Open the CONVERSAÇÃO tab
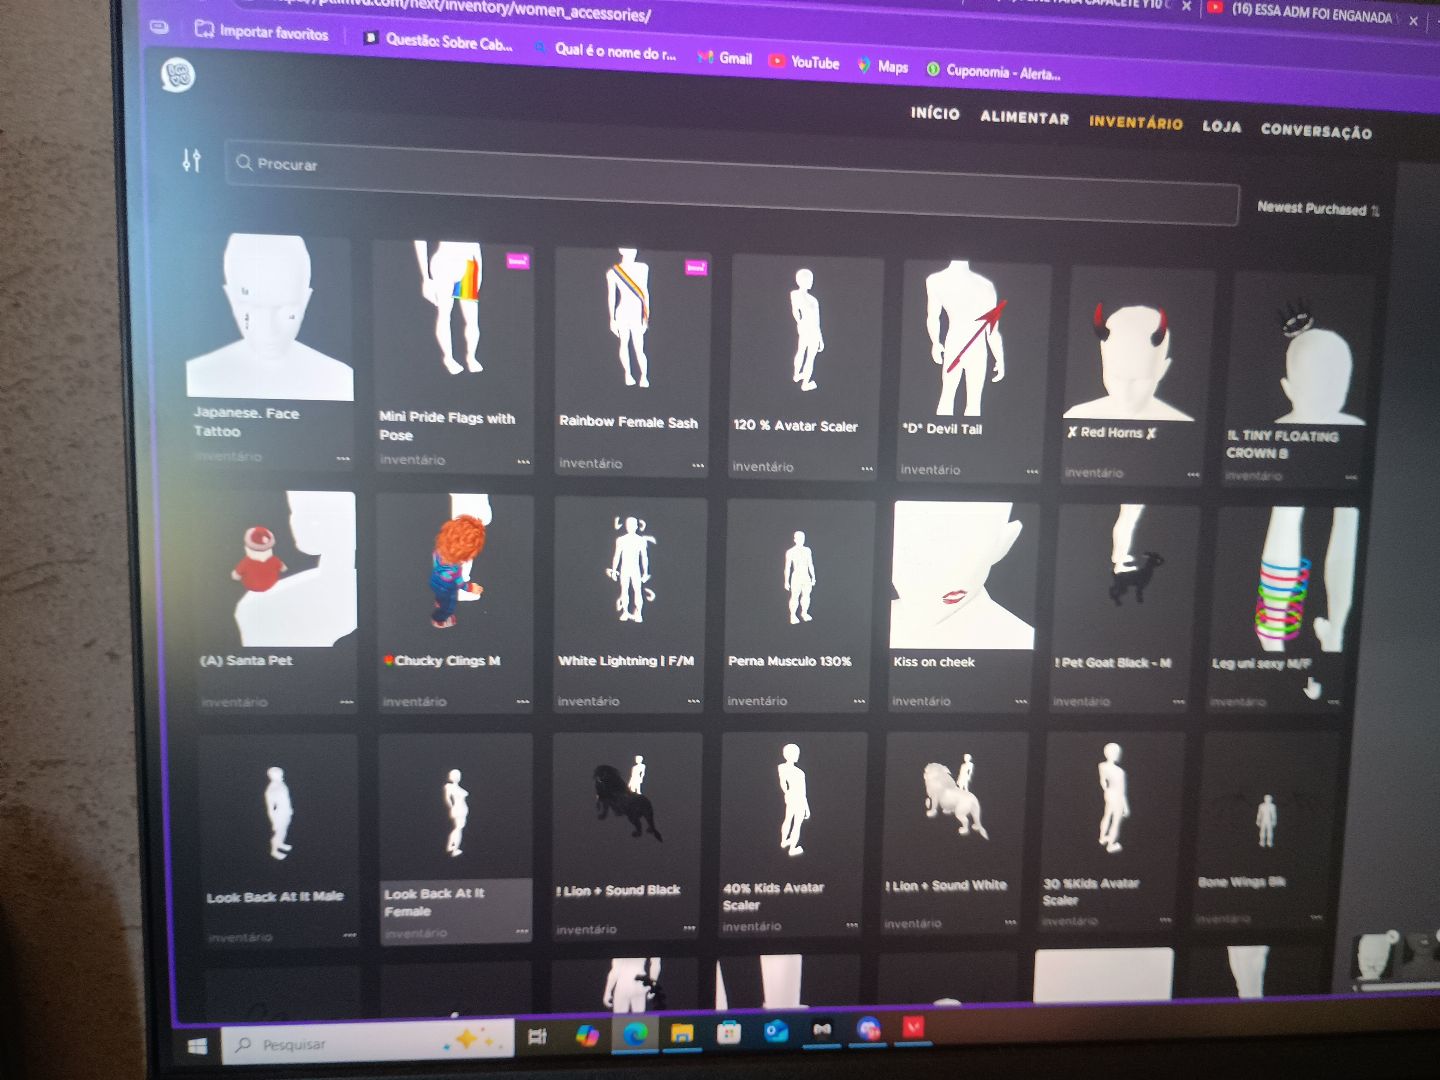The image size is (1440, 1080). (1316, 130)
